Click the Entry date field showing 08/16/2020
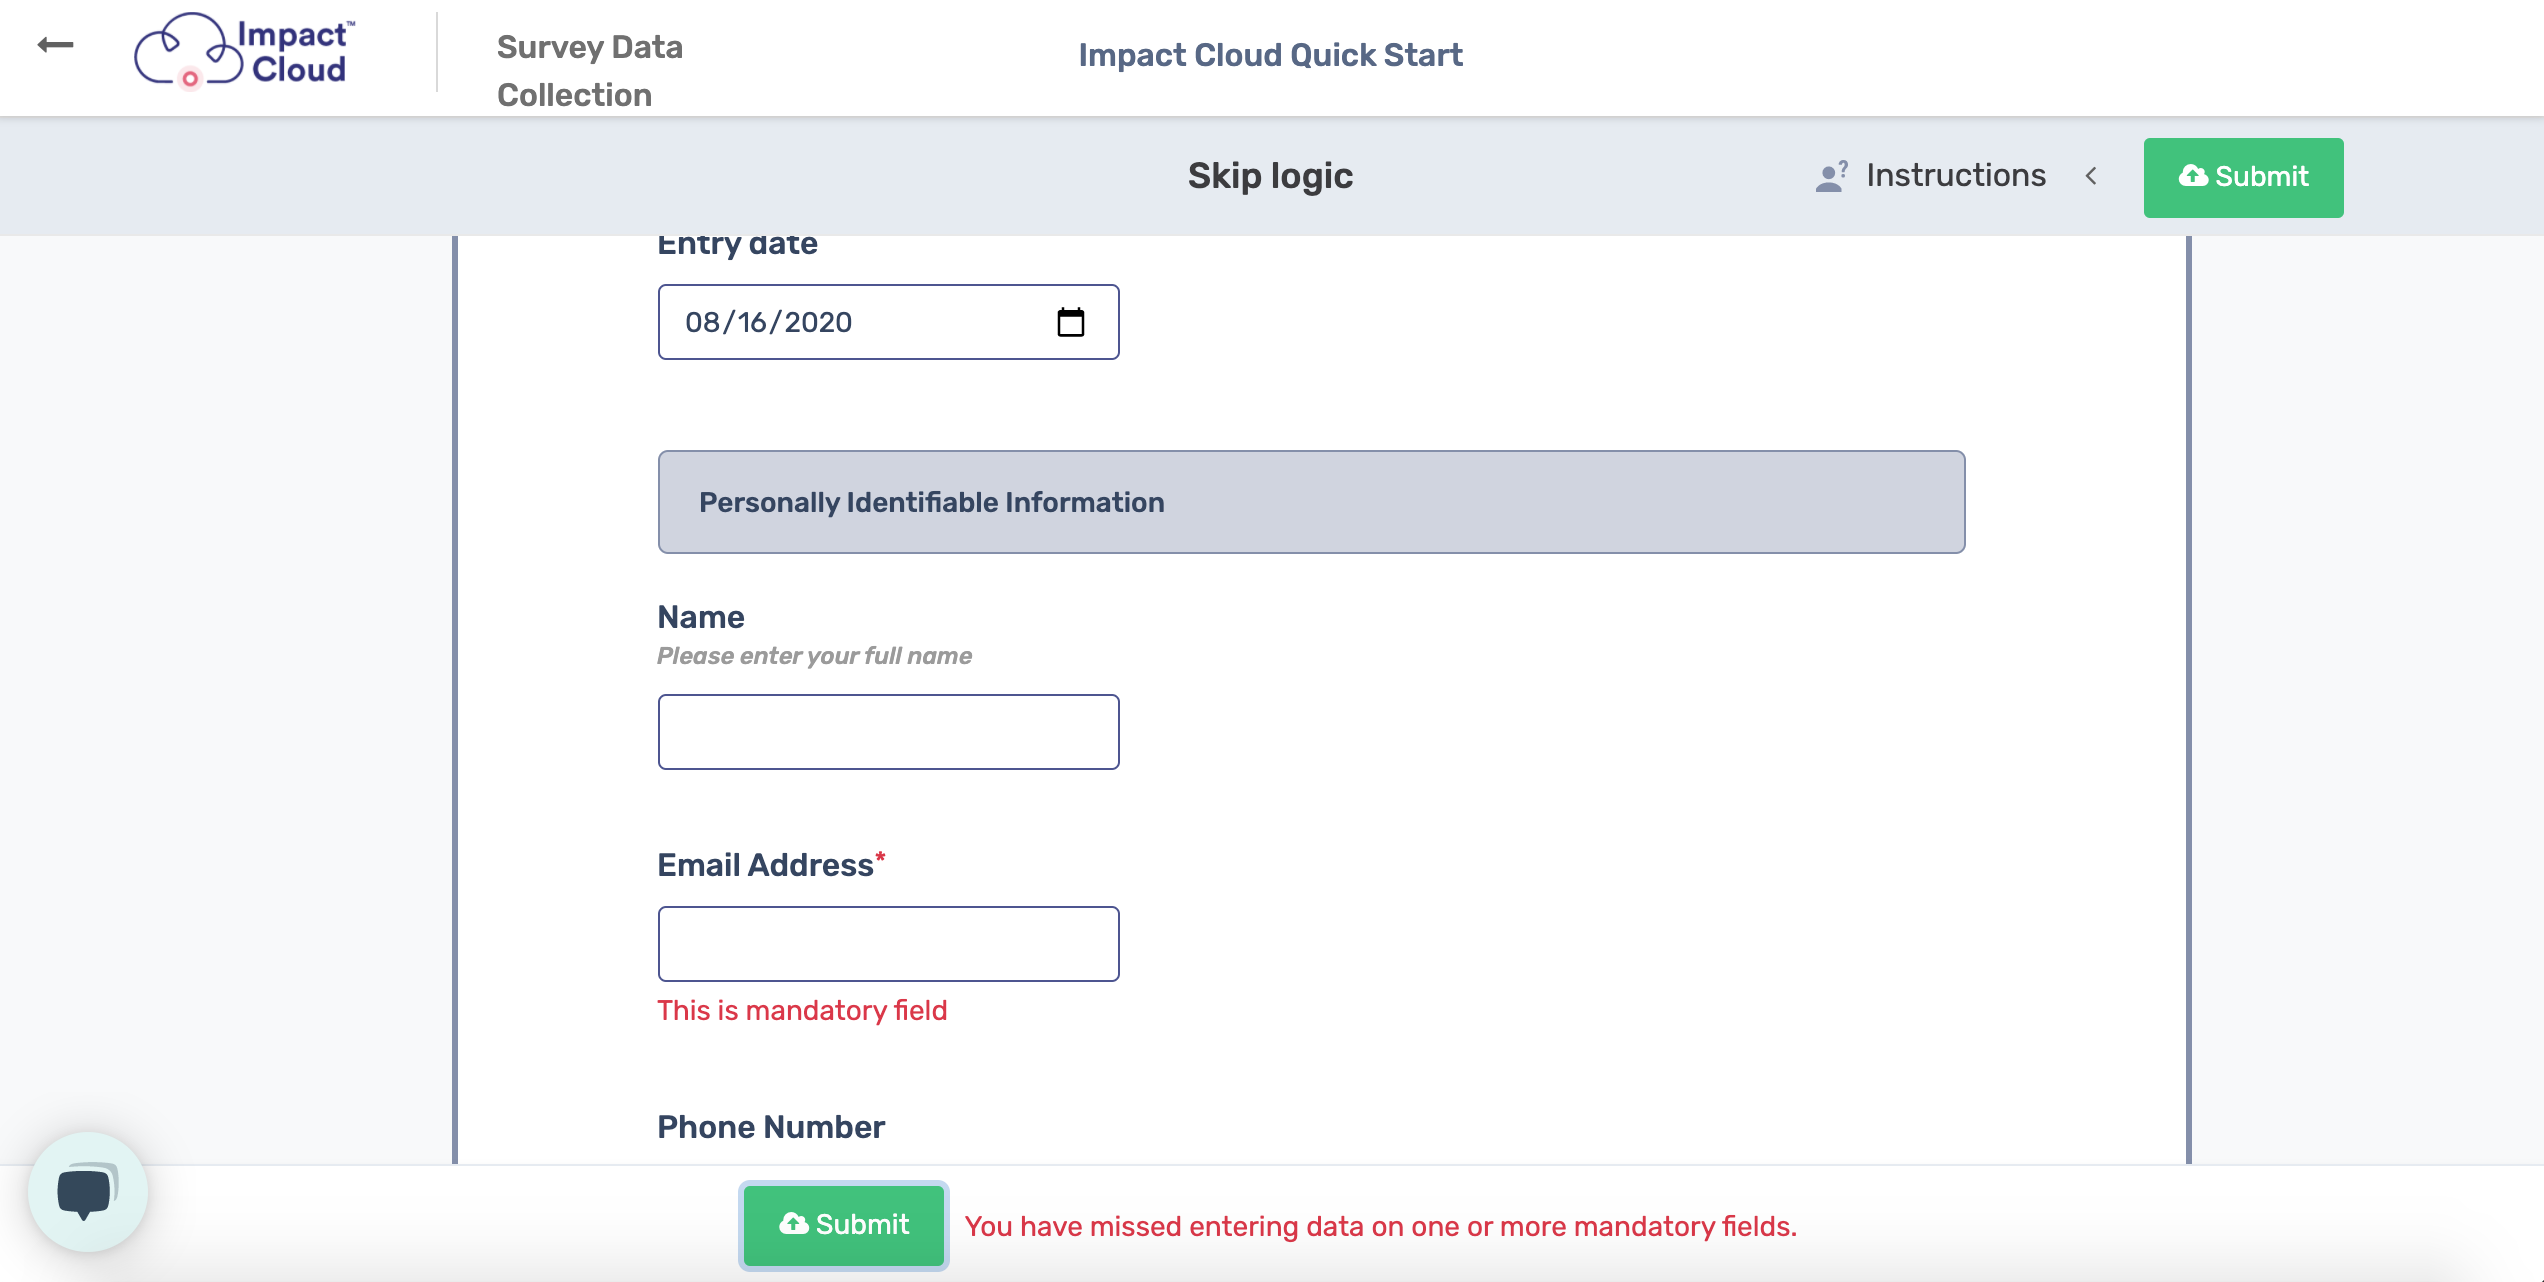The width and height of the screenshot is (2544, 1282). point(888,322)
